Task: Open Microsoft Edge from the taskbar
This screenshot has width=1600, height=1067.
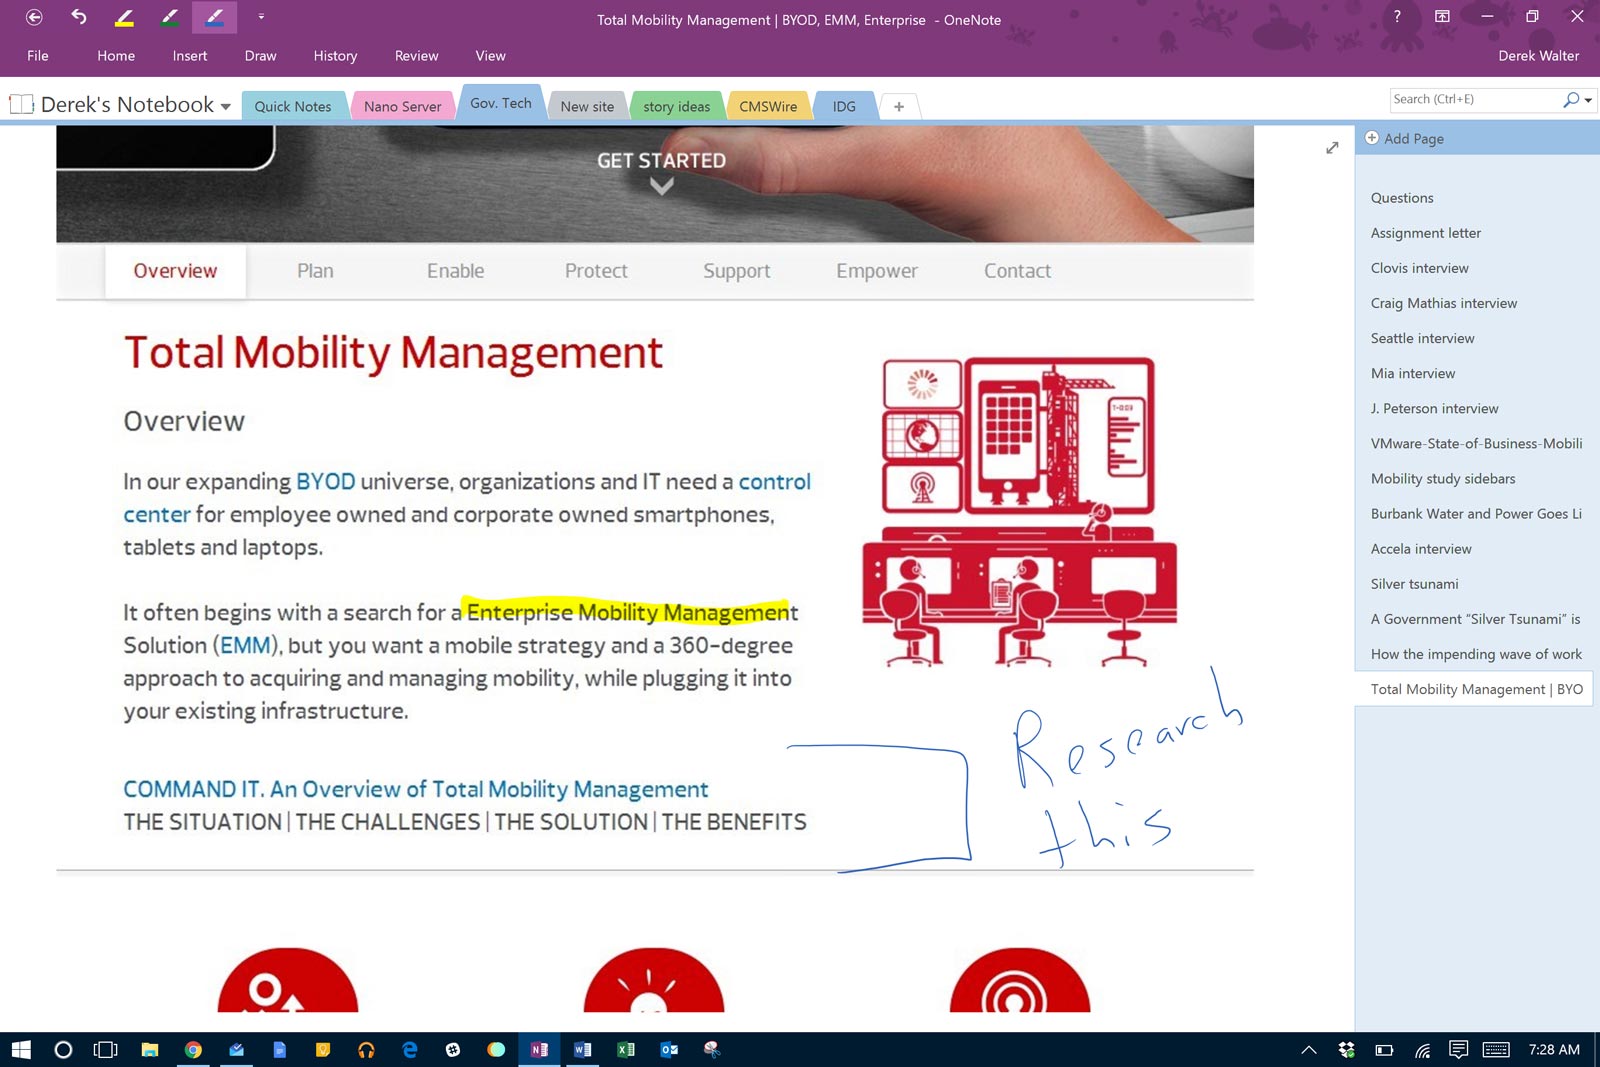Action: [409, 1049]
